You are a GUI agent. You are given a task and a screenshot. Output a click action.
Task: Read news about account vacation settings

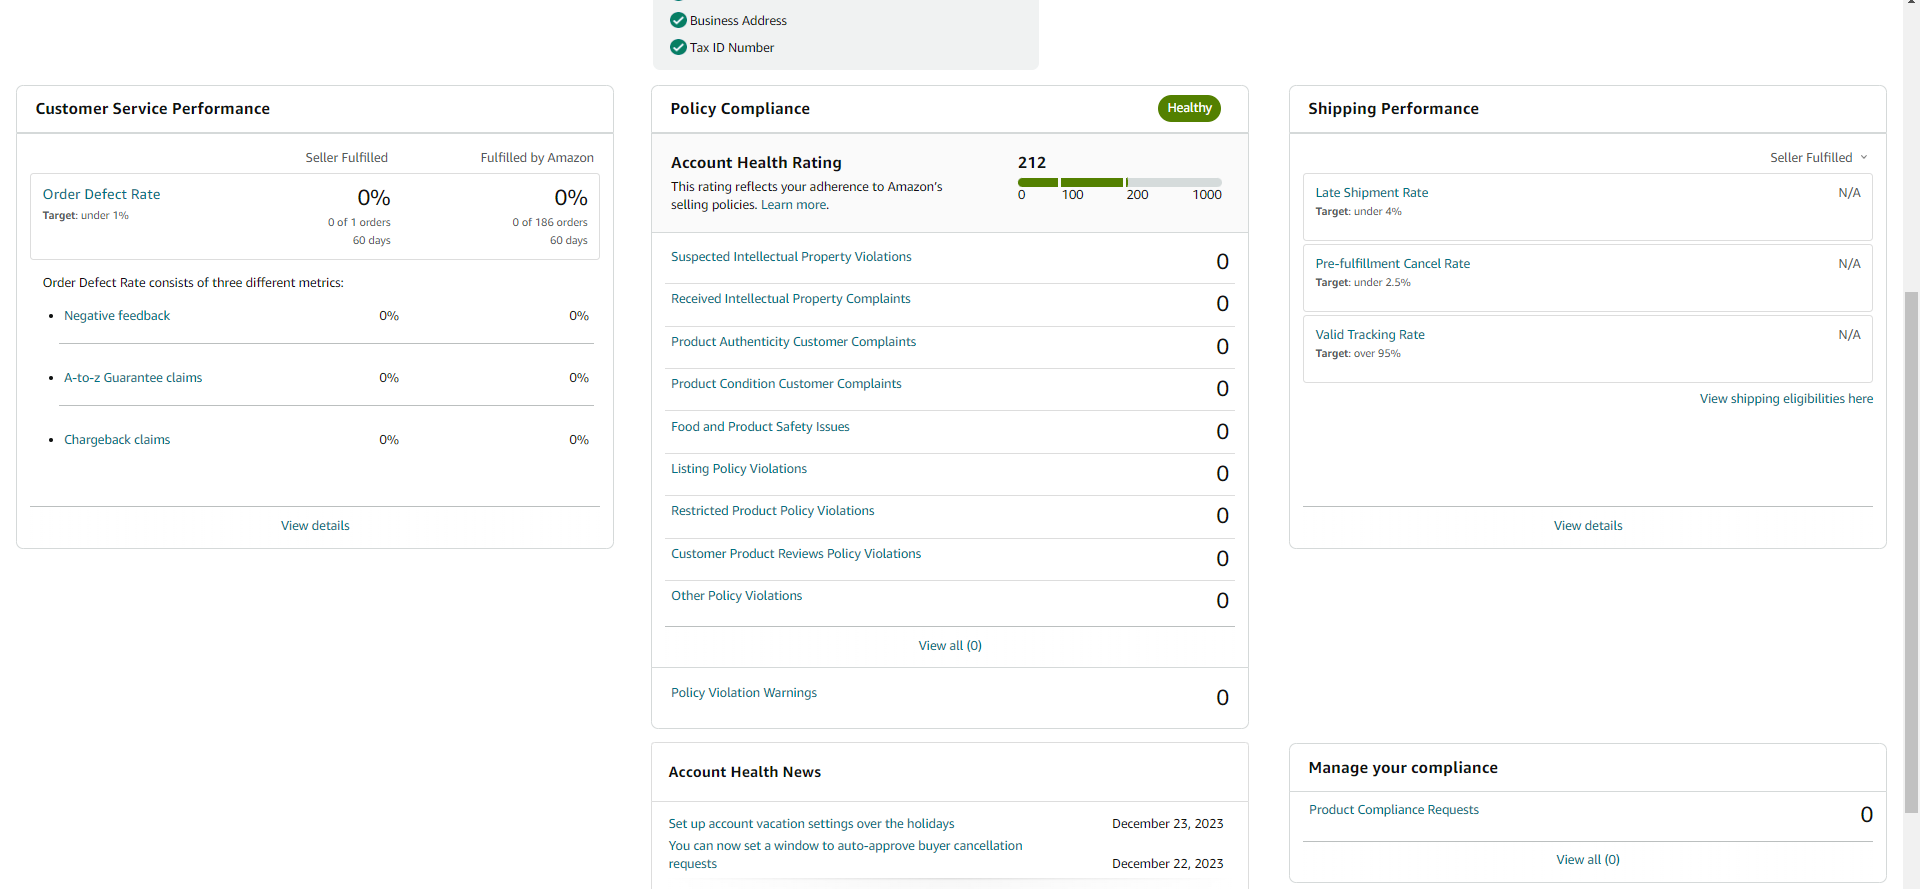coord(811,823)
